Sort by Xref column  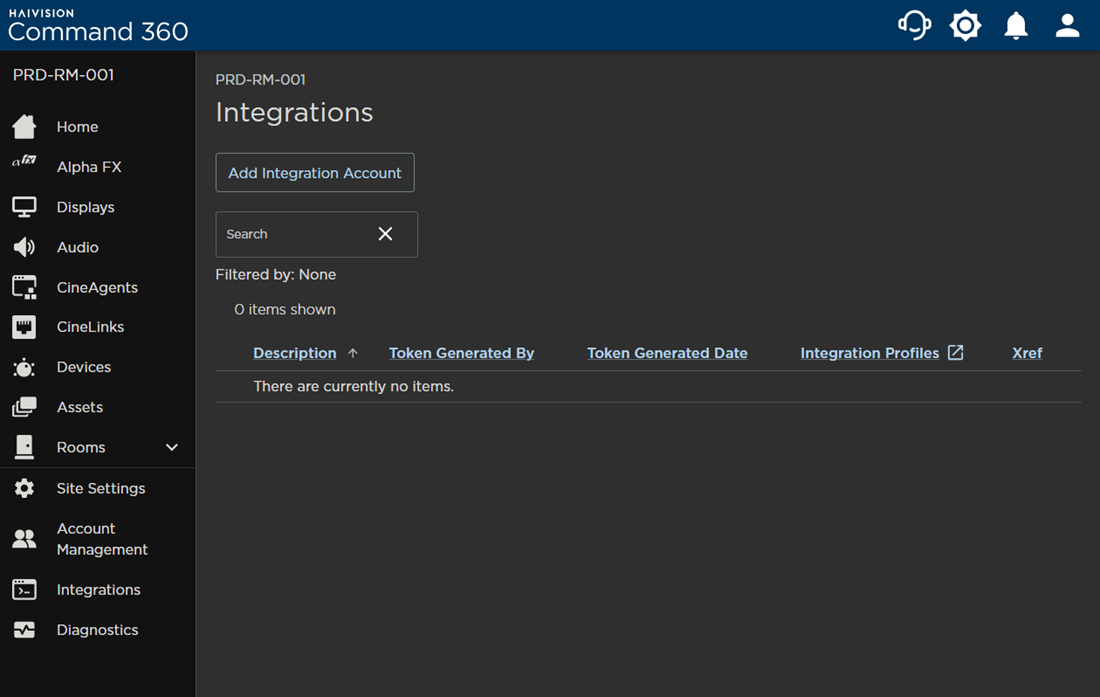(x=1027, y=353)
